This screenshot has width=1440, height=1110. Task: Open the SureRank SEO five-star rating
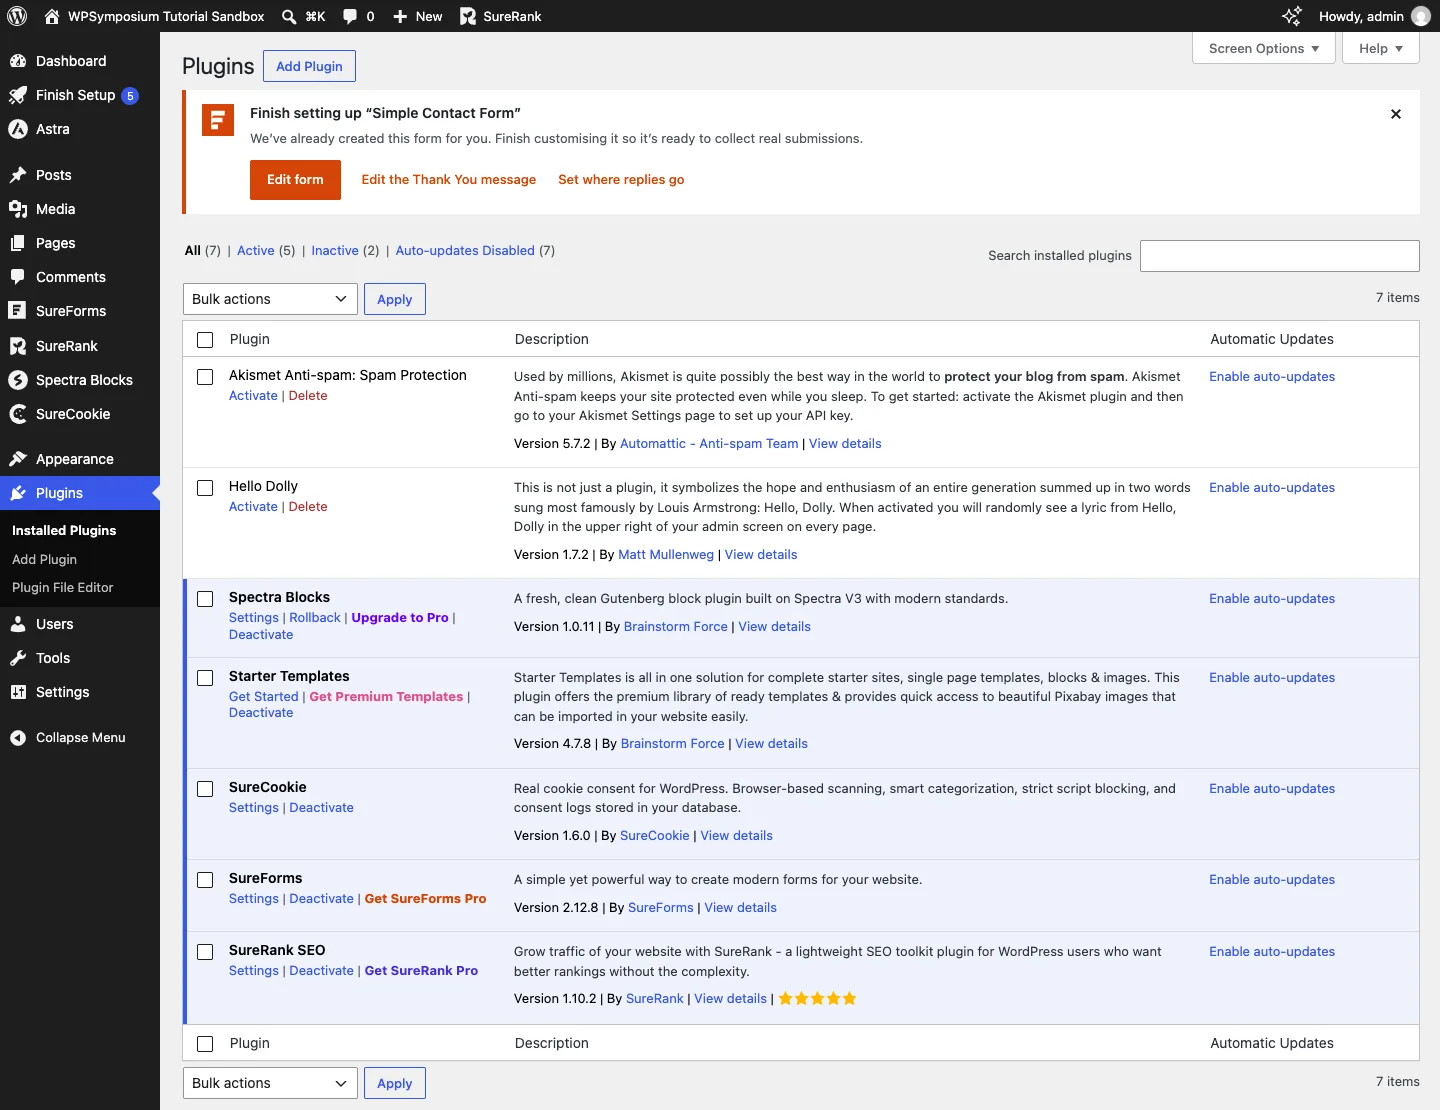(x=817, y=999)
